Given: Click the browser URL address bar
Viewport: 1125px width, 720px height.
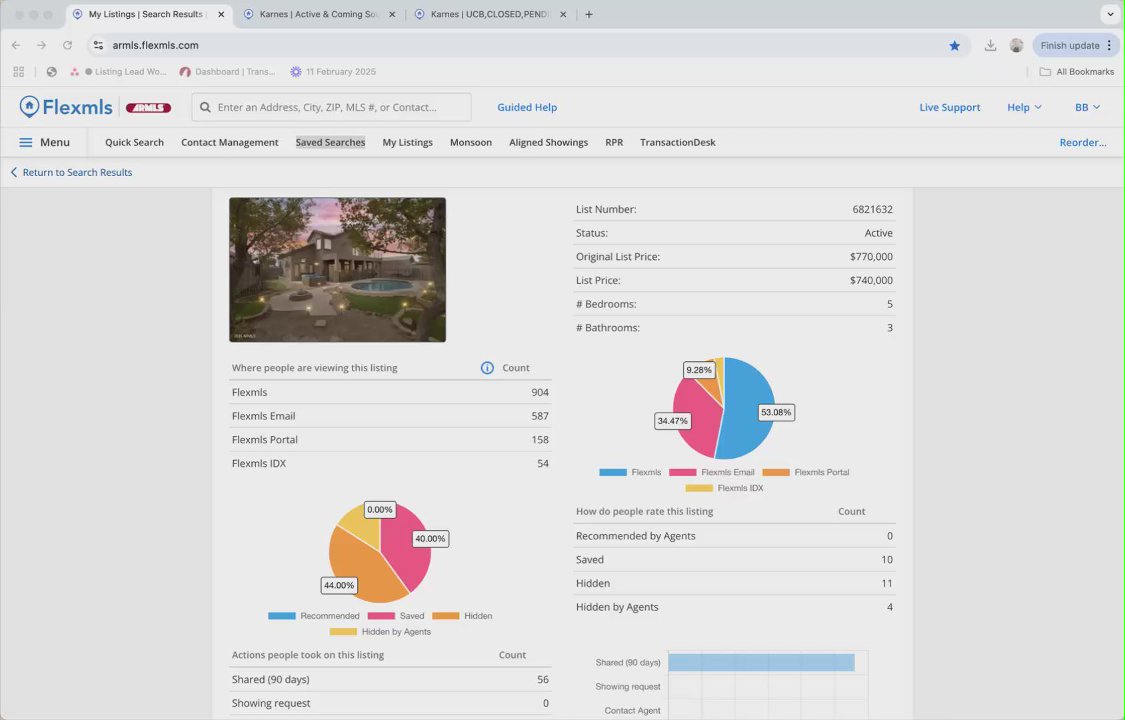Looking at the screenshot, I should (x=527, y=45).
